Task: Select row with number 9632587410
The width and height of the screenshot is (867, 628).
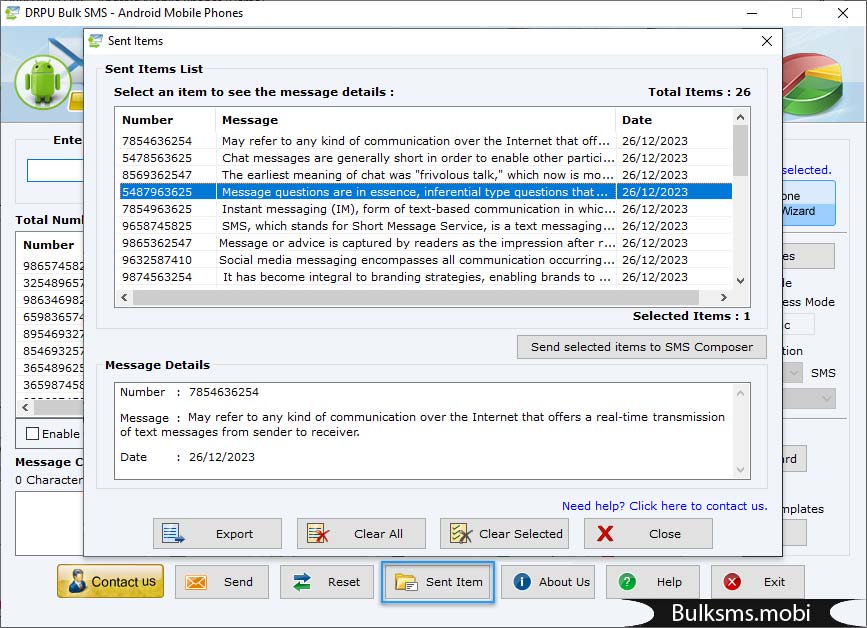Action: coord(426,260)
